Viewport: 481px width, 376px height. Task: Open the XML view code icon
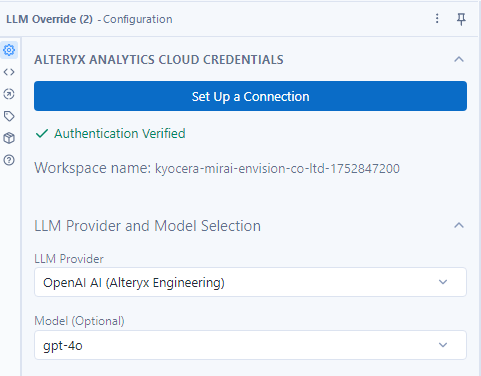tap(9, 72)
